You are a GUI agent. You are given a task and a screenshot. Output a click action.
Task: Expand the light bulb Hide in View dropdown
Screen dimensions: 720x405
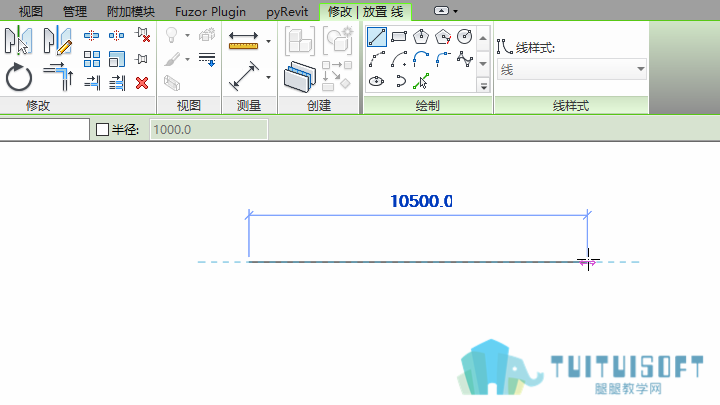click(187, 35)
